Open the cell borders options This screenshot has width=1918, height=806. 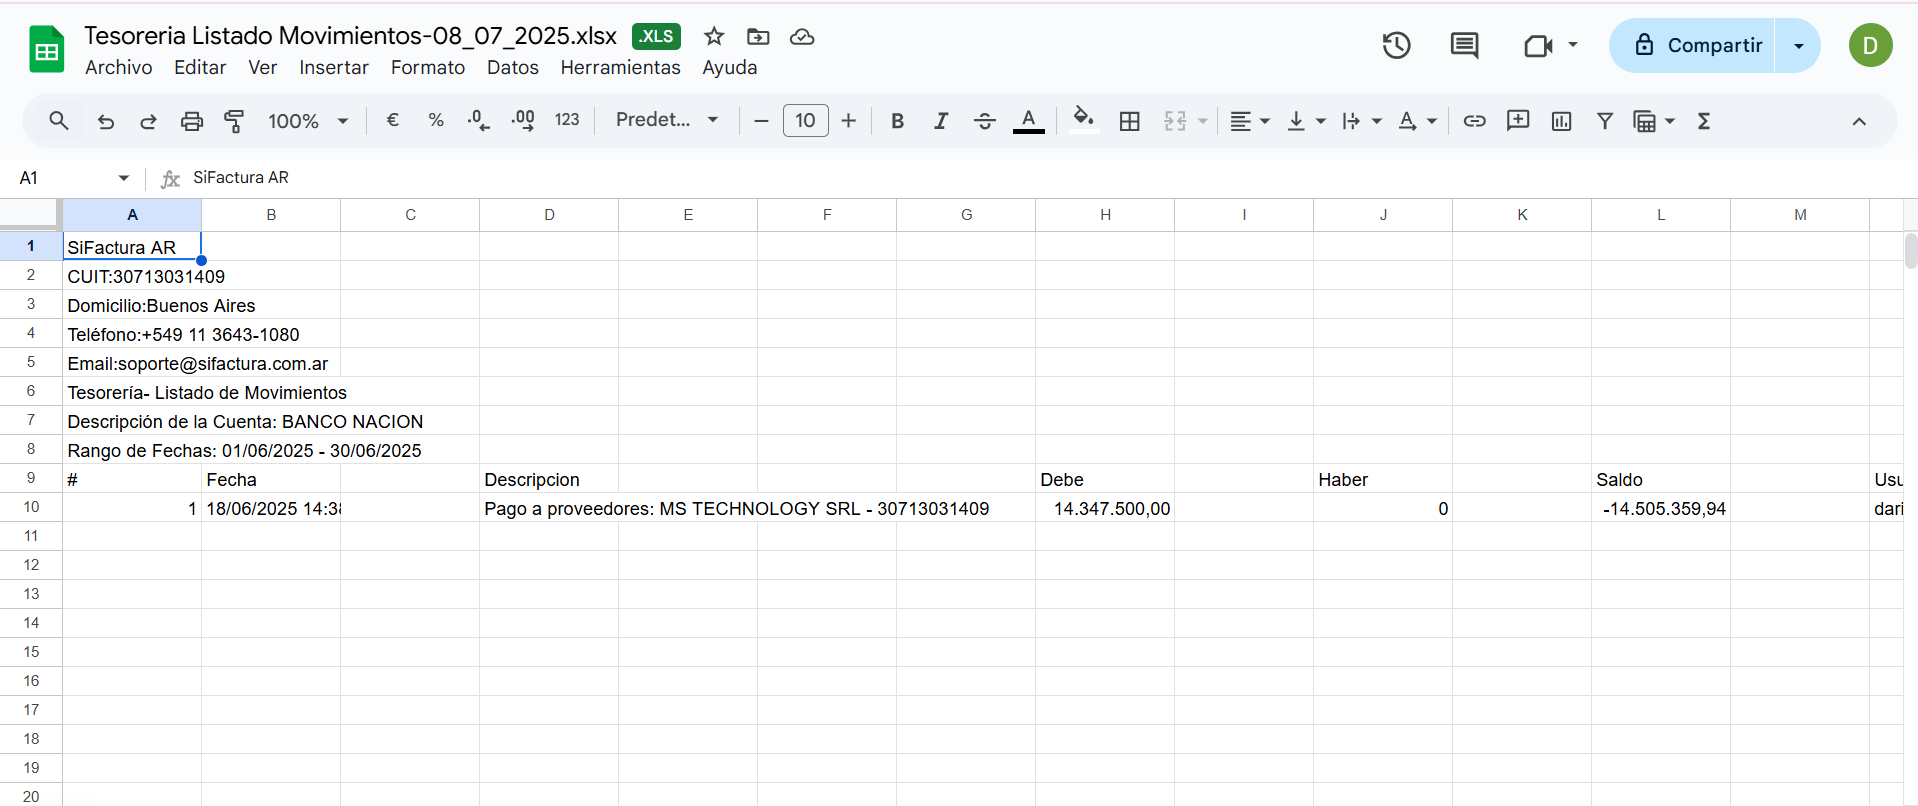(x=1130, y=121)
